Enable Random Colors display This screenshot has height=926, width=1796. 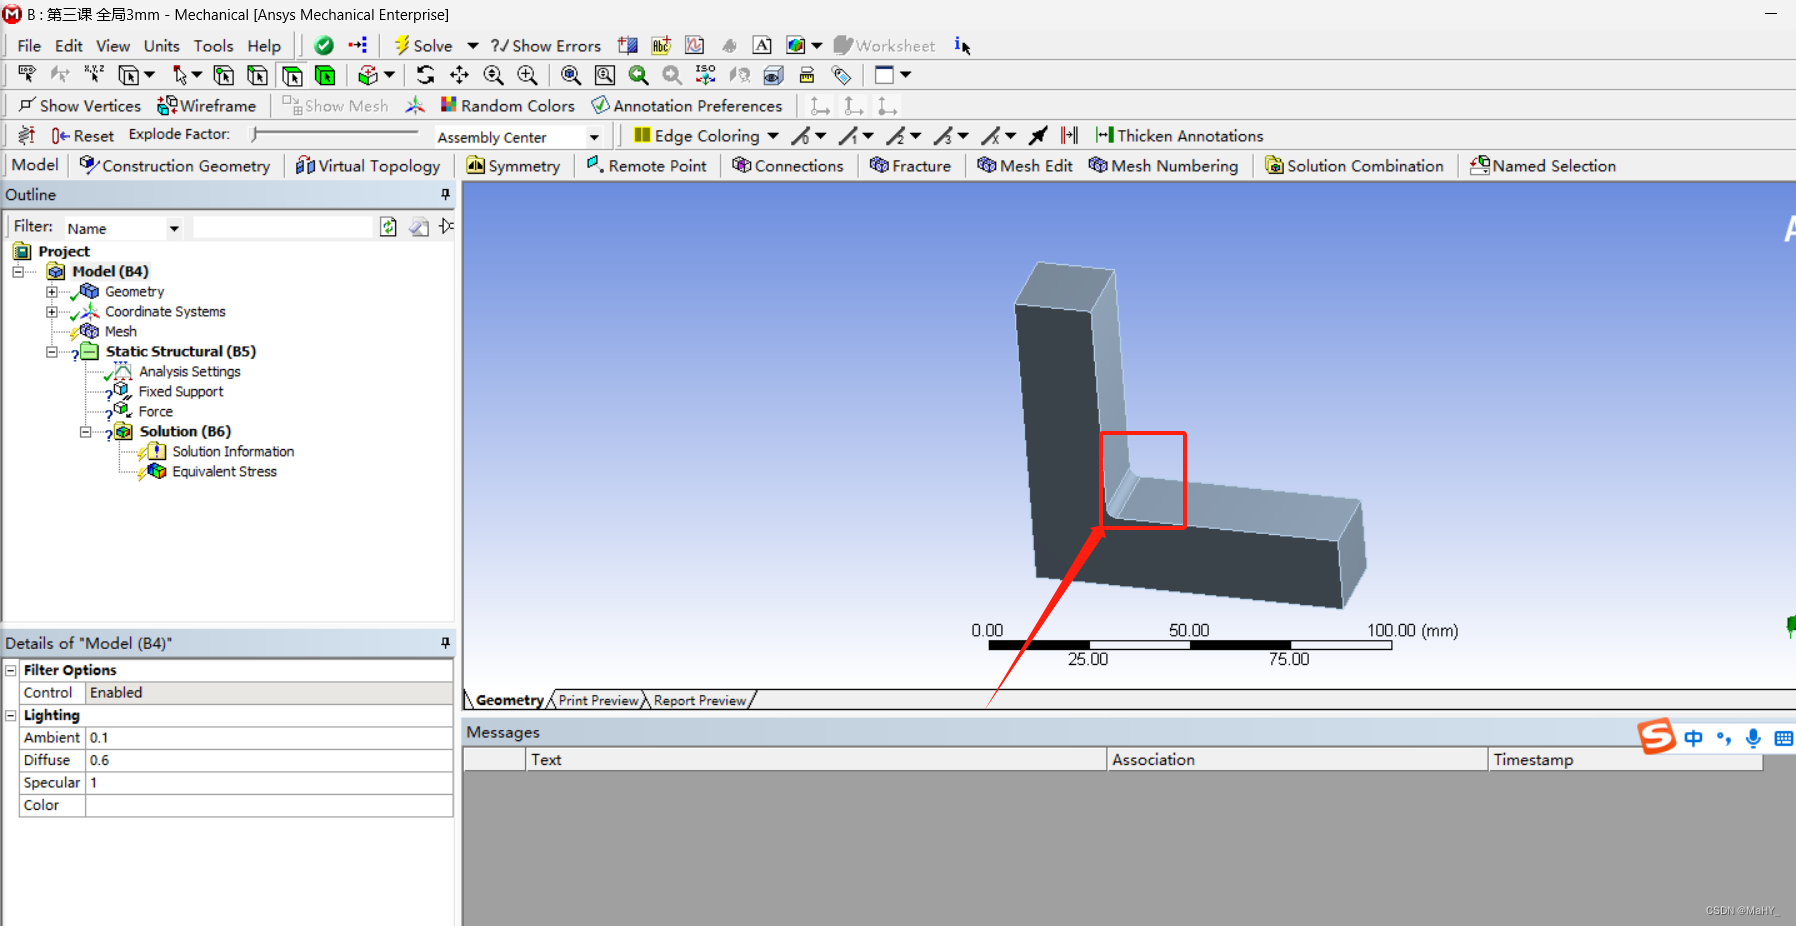pyautogui.click(x=508, y=105)
